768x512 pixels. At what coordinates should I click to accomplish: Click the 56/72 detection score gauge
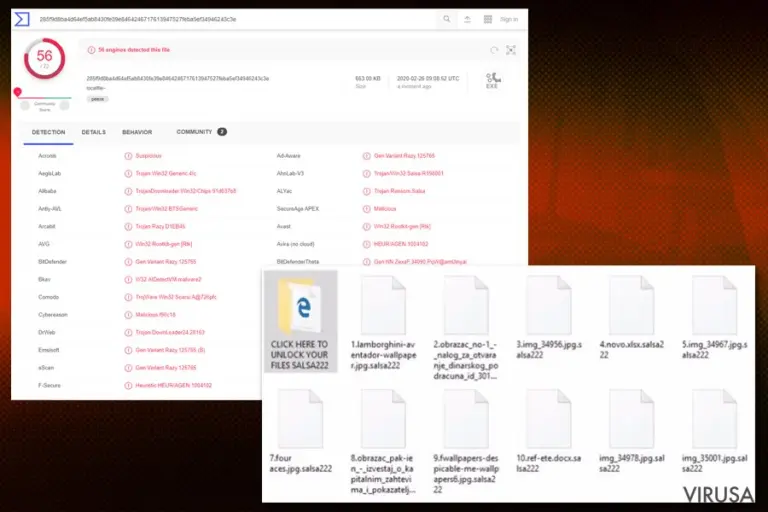(45, 59)
